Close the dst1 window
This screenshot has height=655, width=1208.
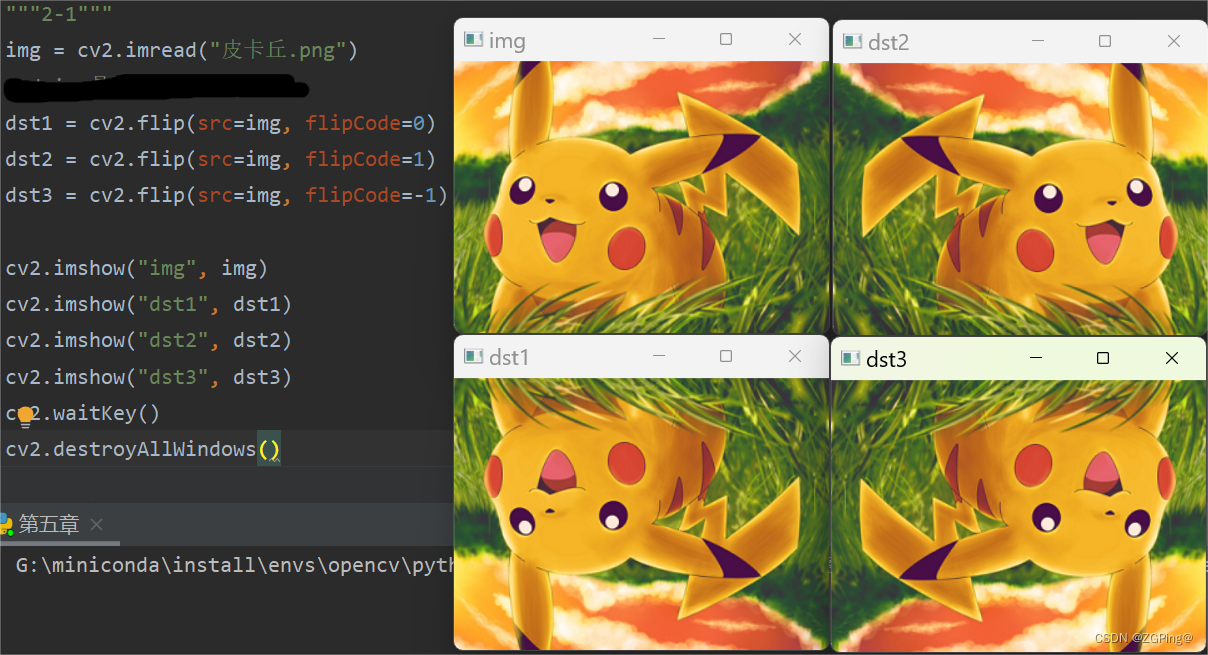coord(795,356)
